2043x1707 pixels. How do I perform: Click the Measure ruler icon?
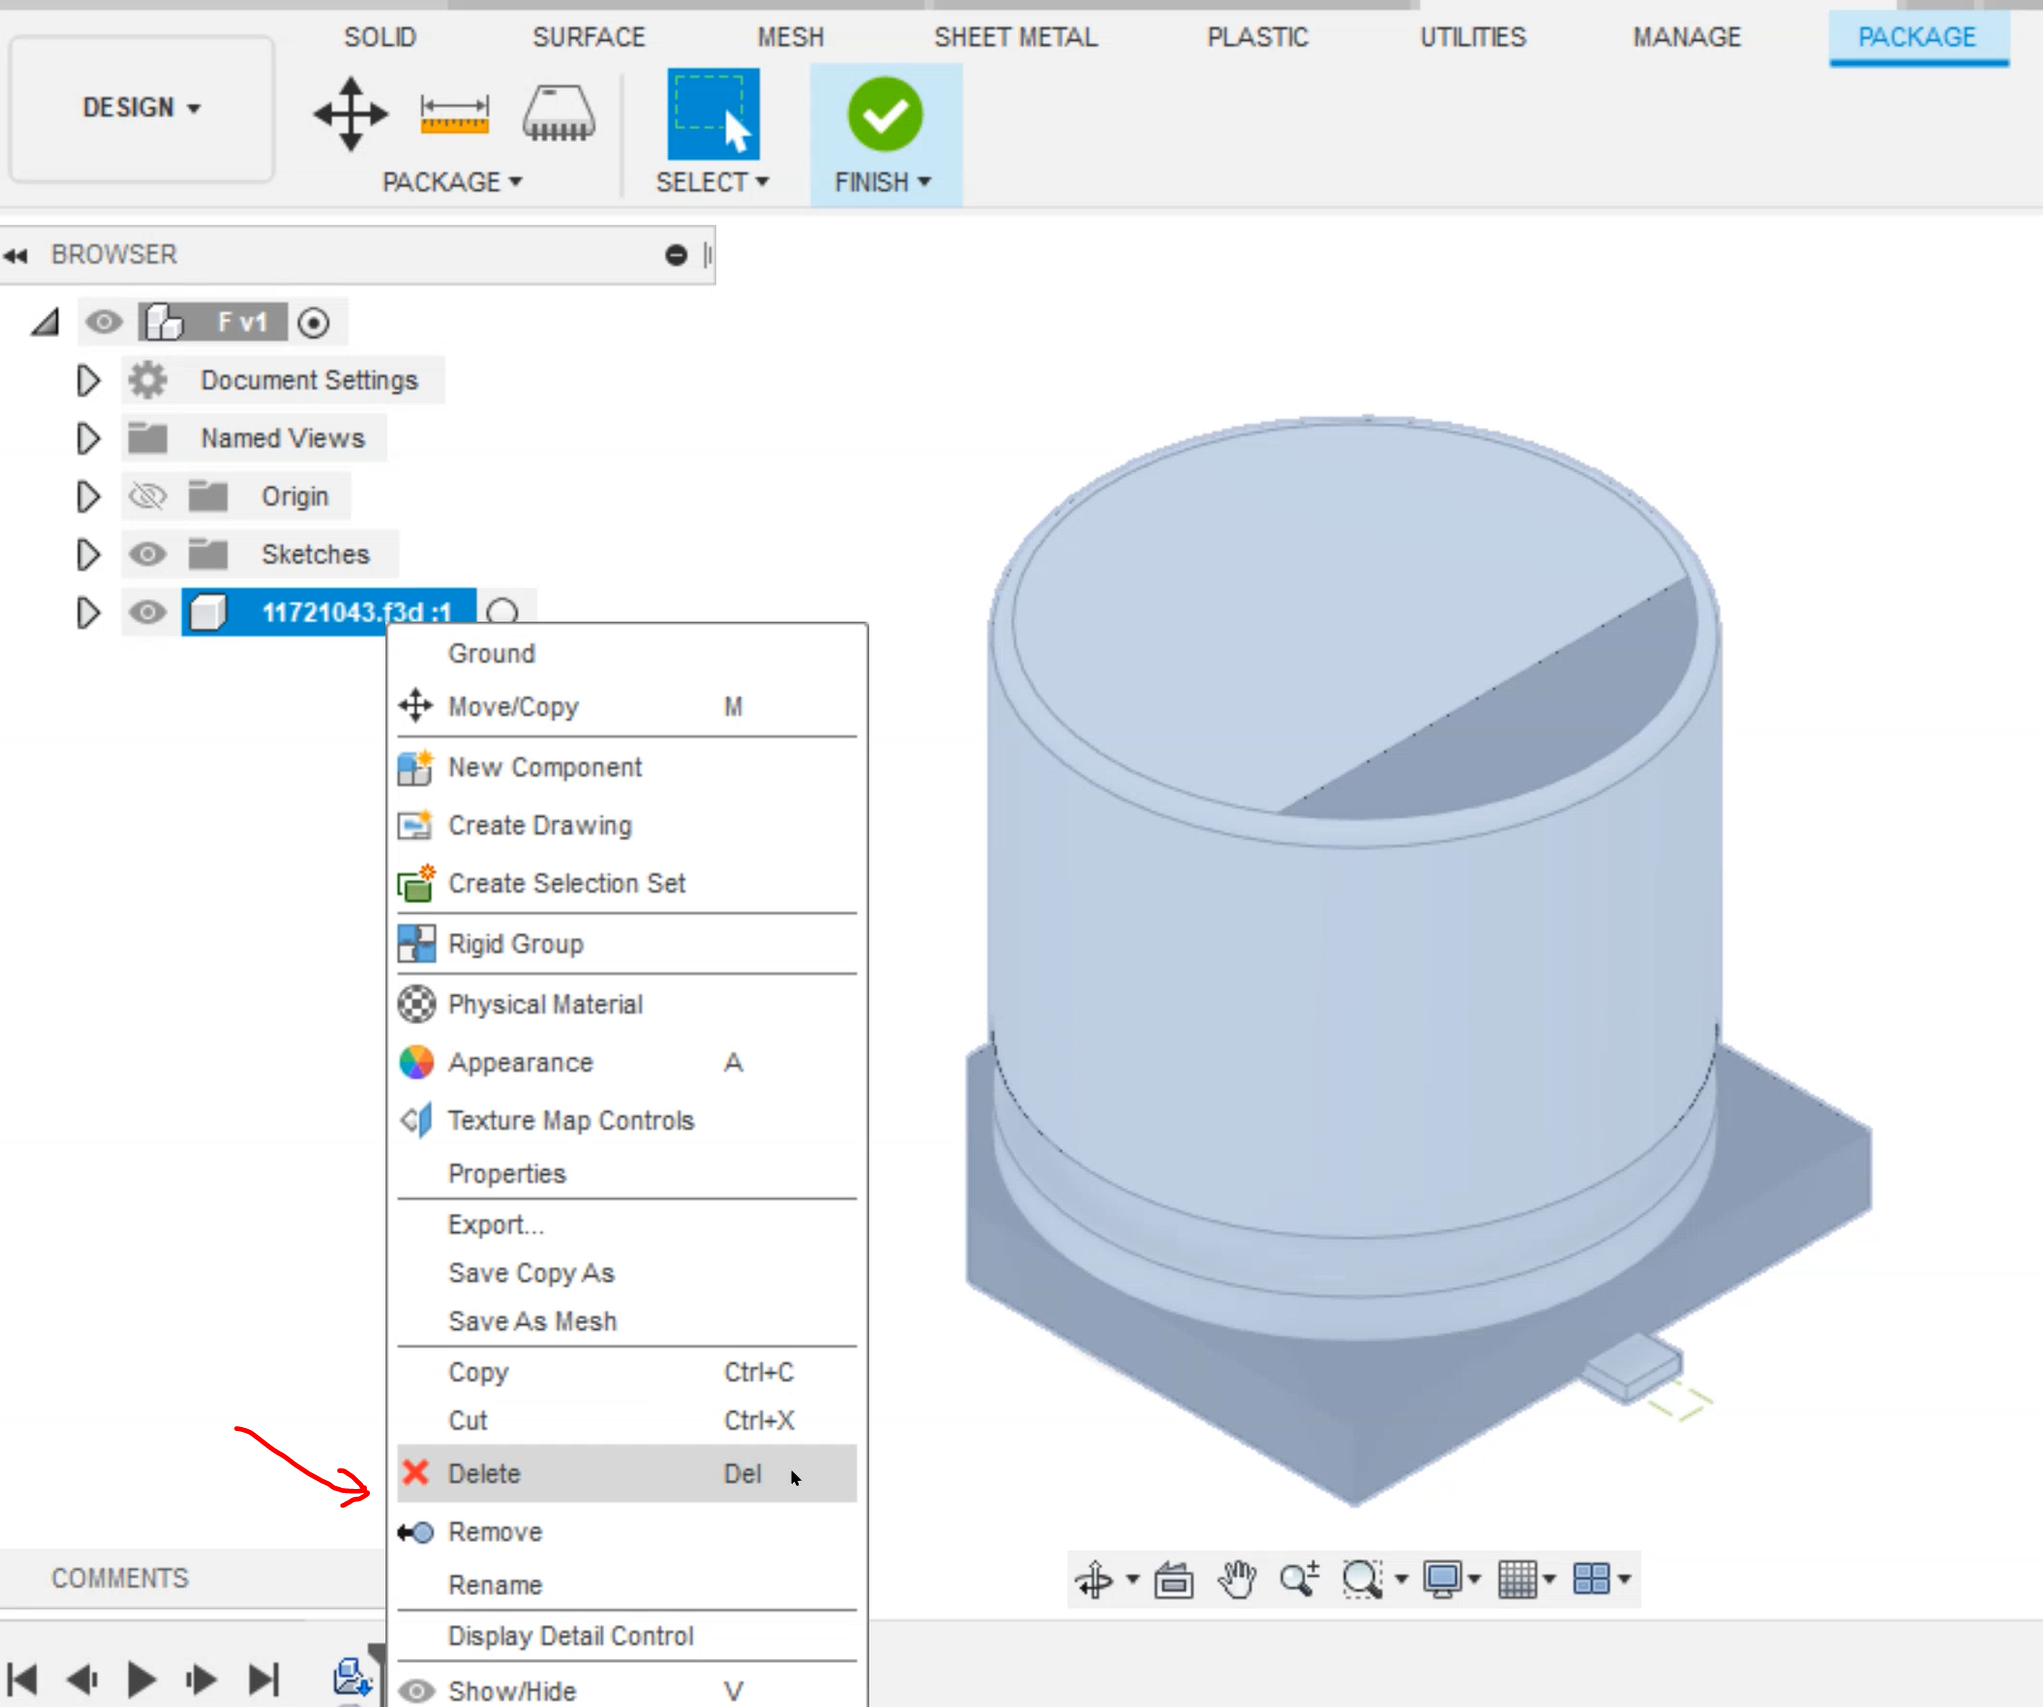coord(455,113)
